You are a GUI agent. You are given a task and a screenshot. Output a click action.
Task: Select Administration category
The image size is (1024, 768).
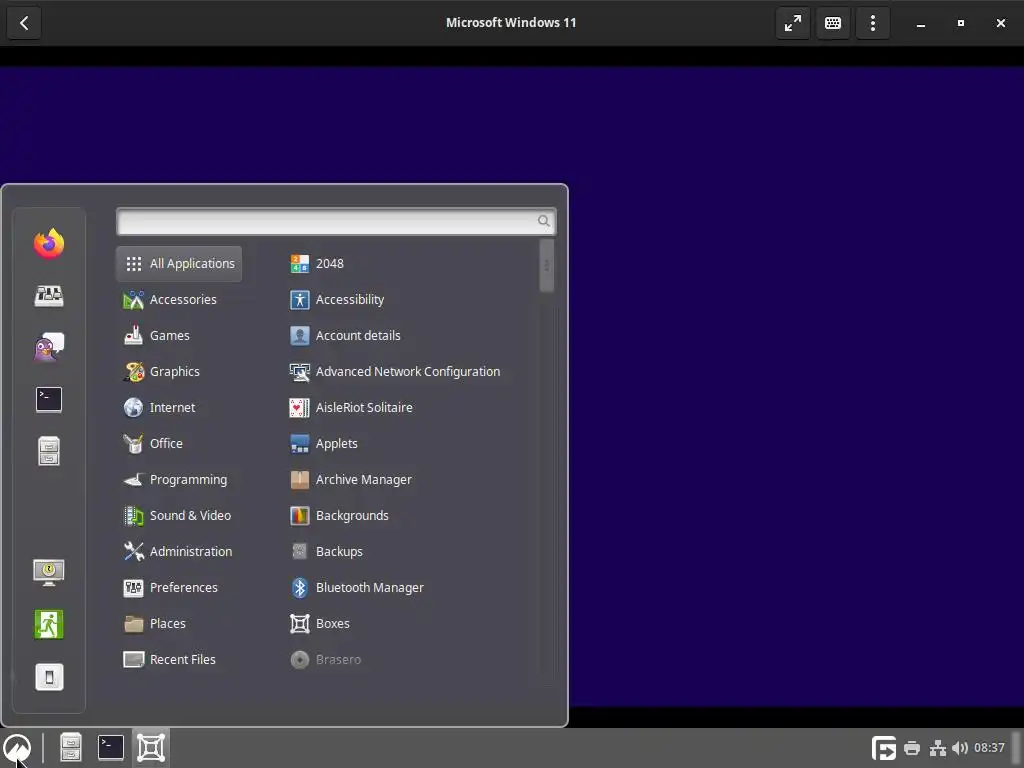pyautogui.click(x=179, y=551)
